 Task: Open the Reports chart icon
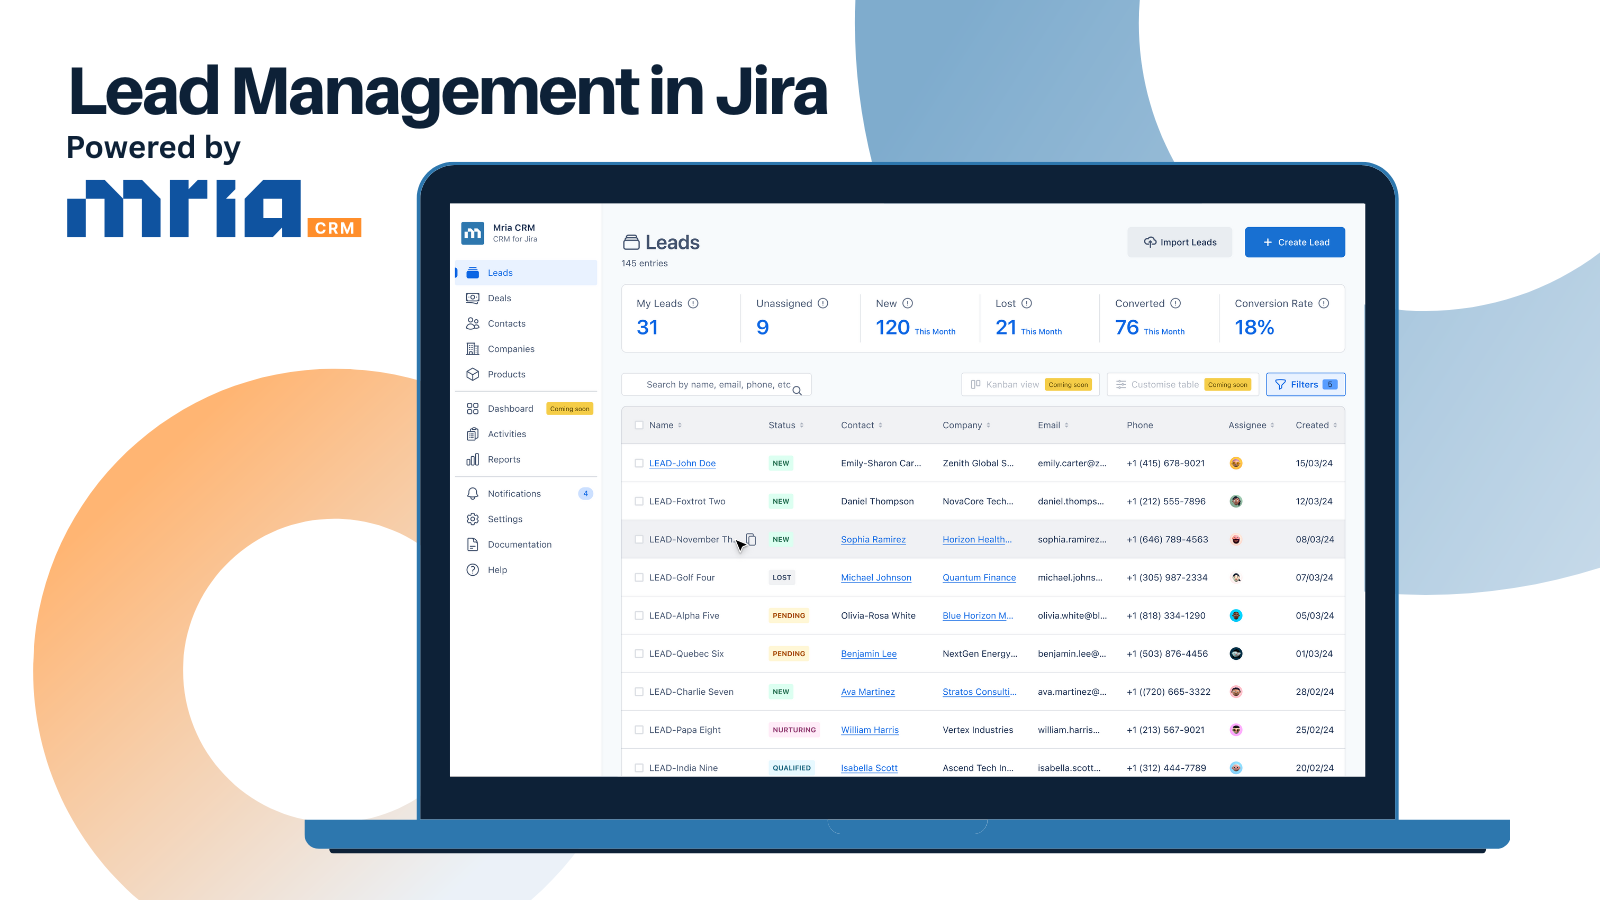[x=473, y=460]
